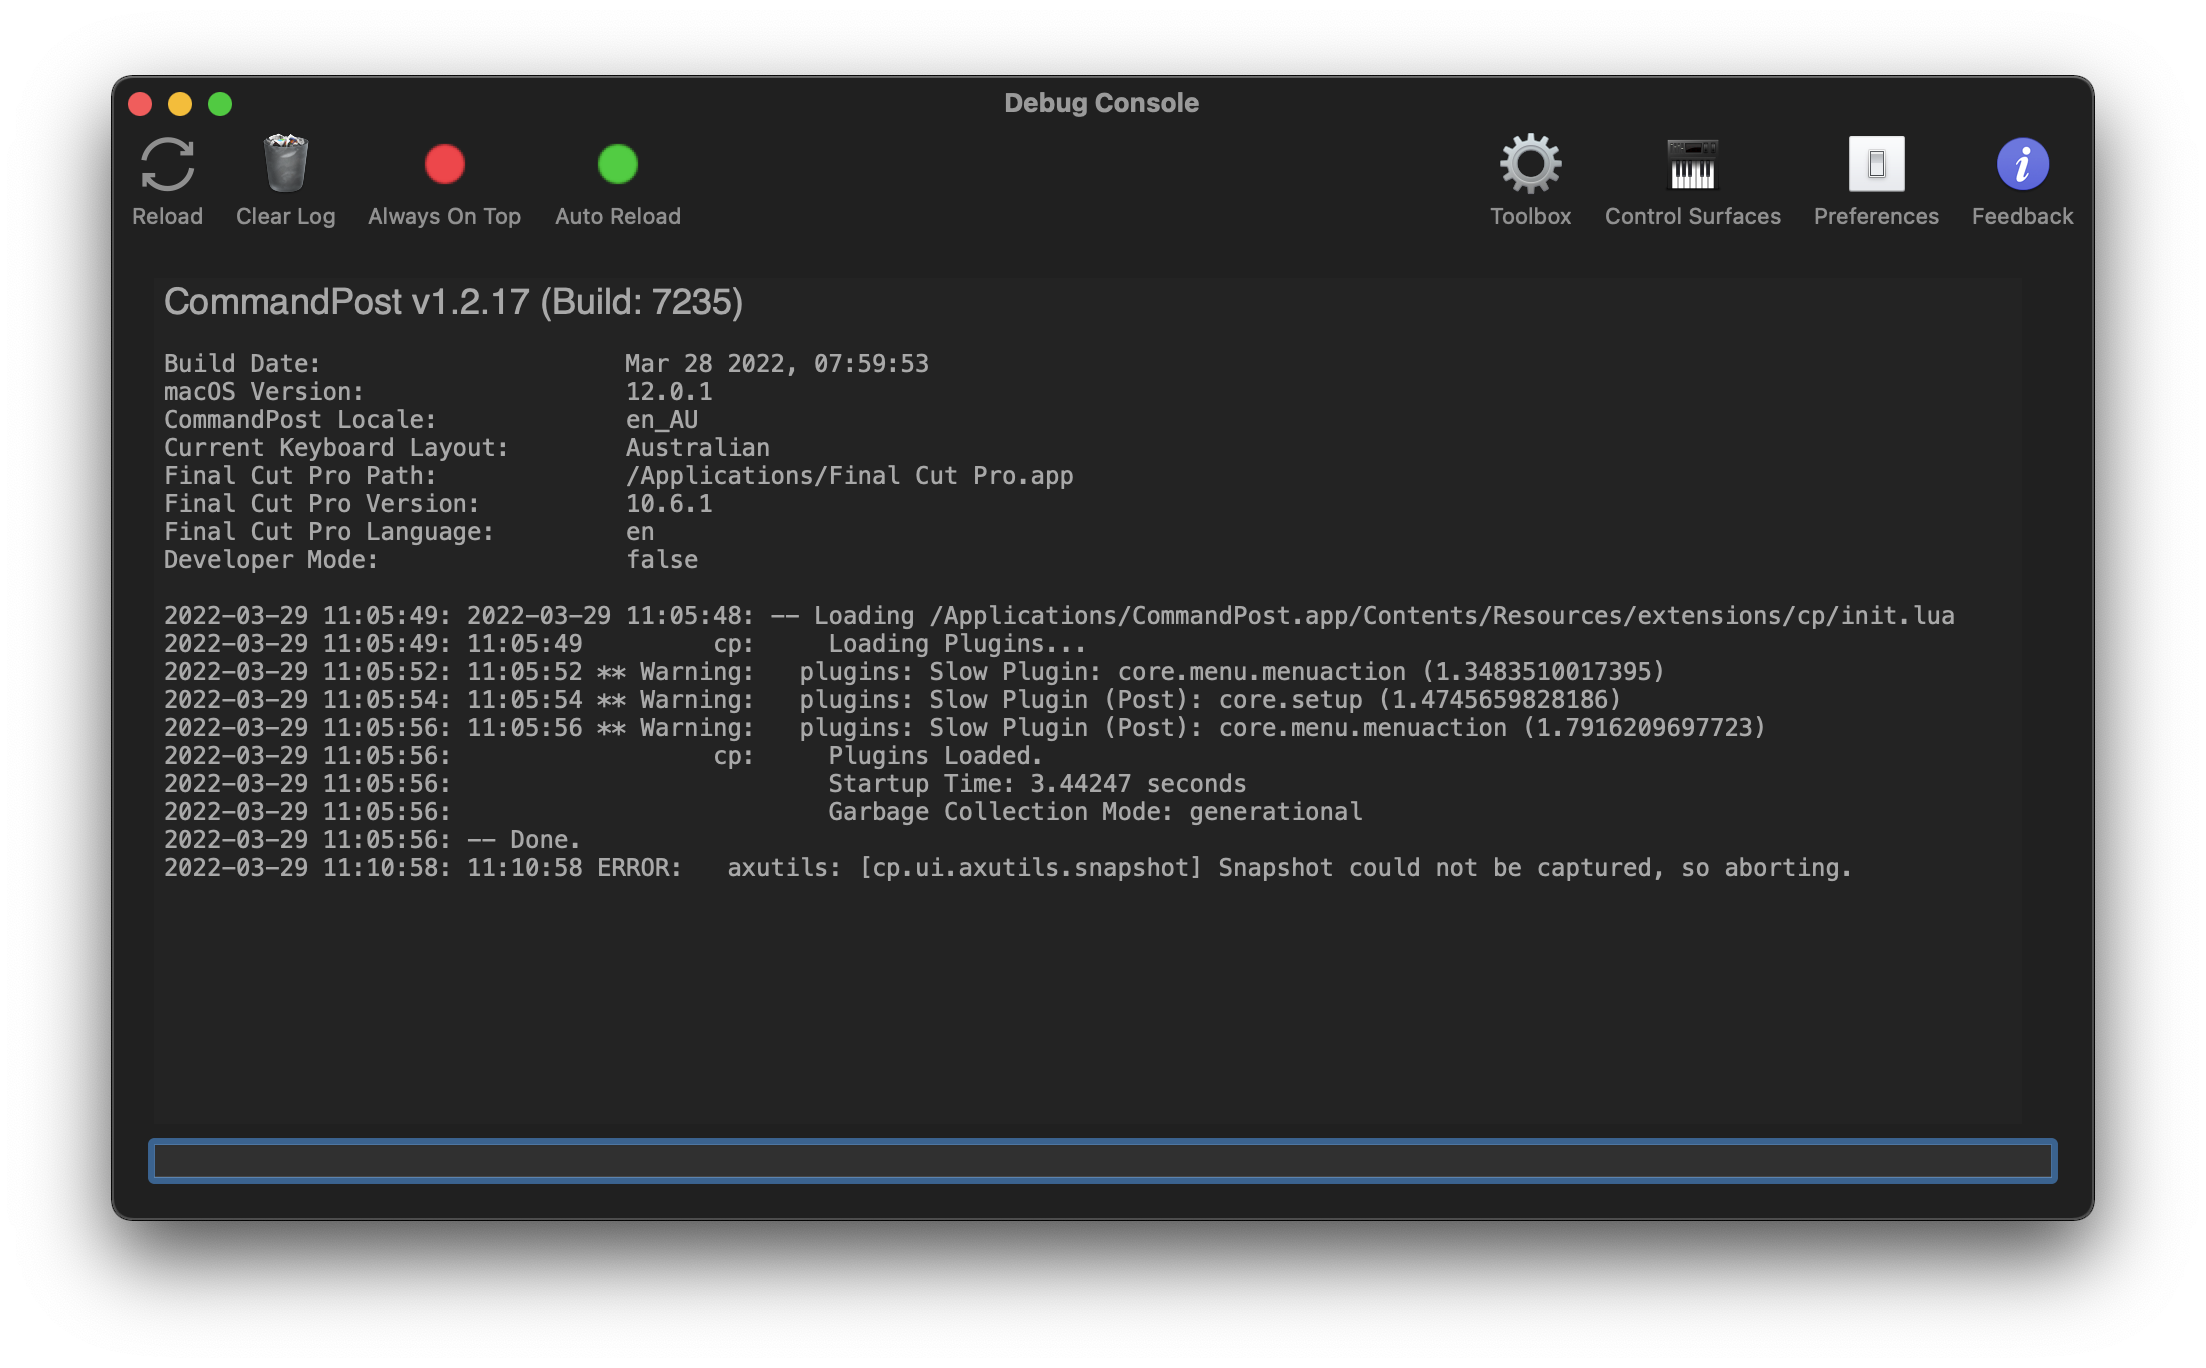Focus the console command input field

click(1102, 1161)
